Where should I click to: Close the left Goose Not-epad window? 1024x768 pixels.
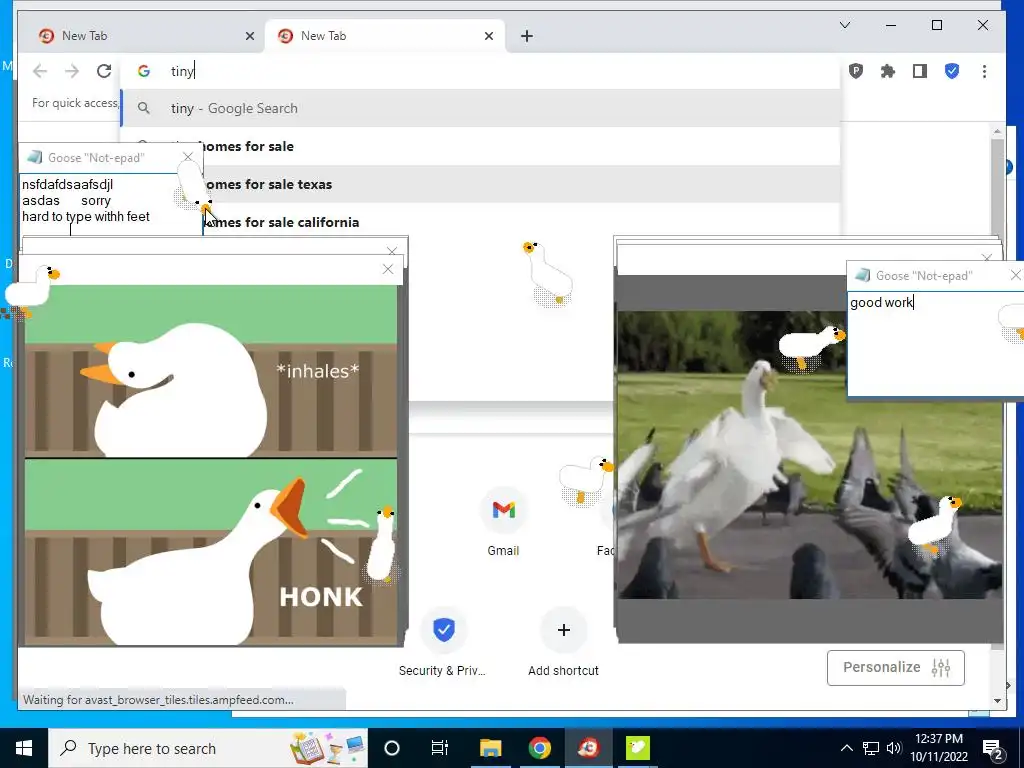coord(188,157)
